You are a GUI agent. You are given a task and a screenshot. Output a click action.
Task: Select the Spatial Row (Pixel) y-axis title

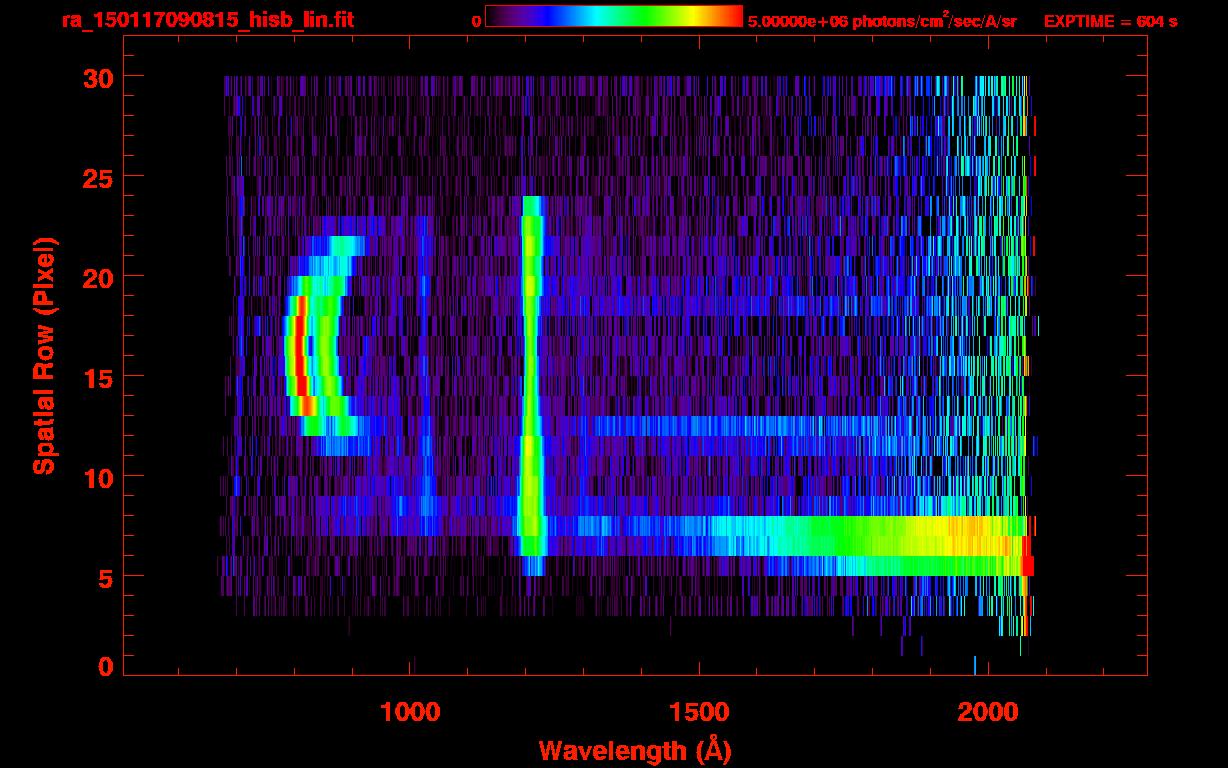pyautogui.click(x=44, y=355)
